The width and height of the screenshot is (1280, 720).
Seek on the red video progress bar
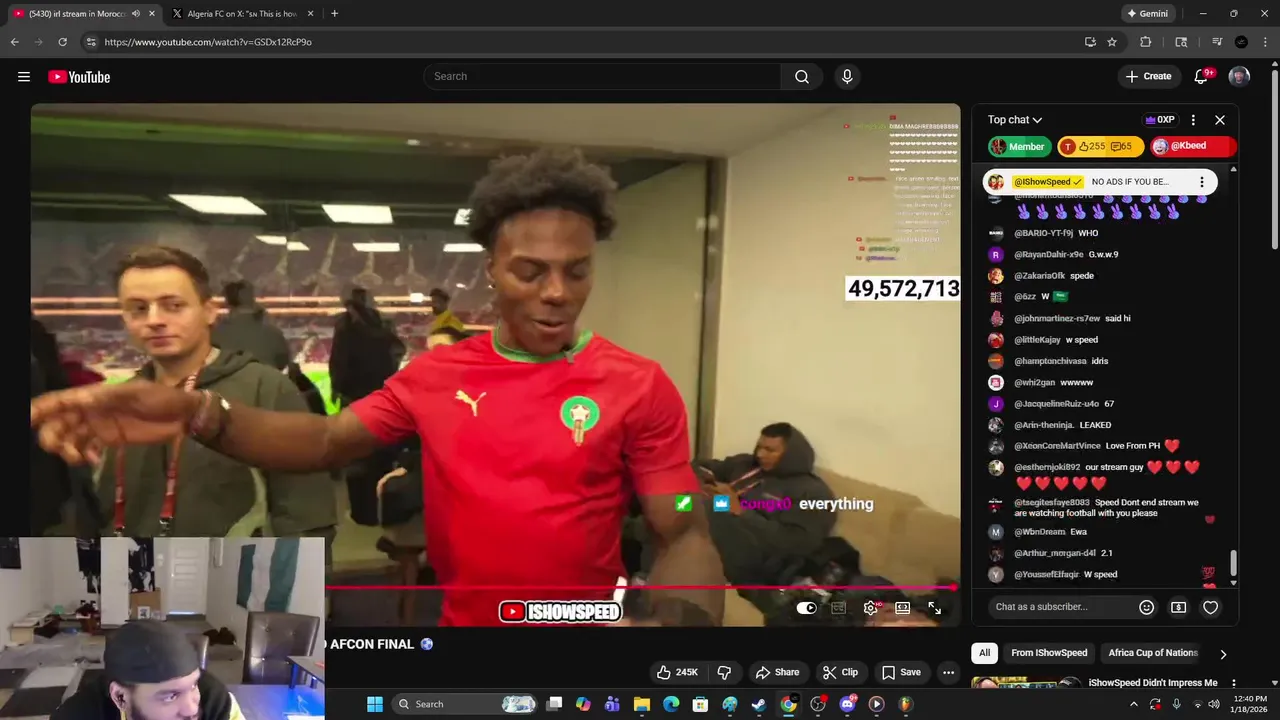pos(641,588)
